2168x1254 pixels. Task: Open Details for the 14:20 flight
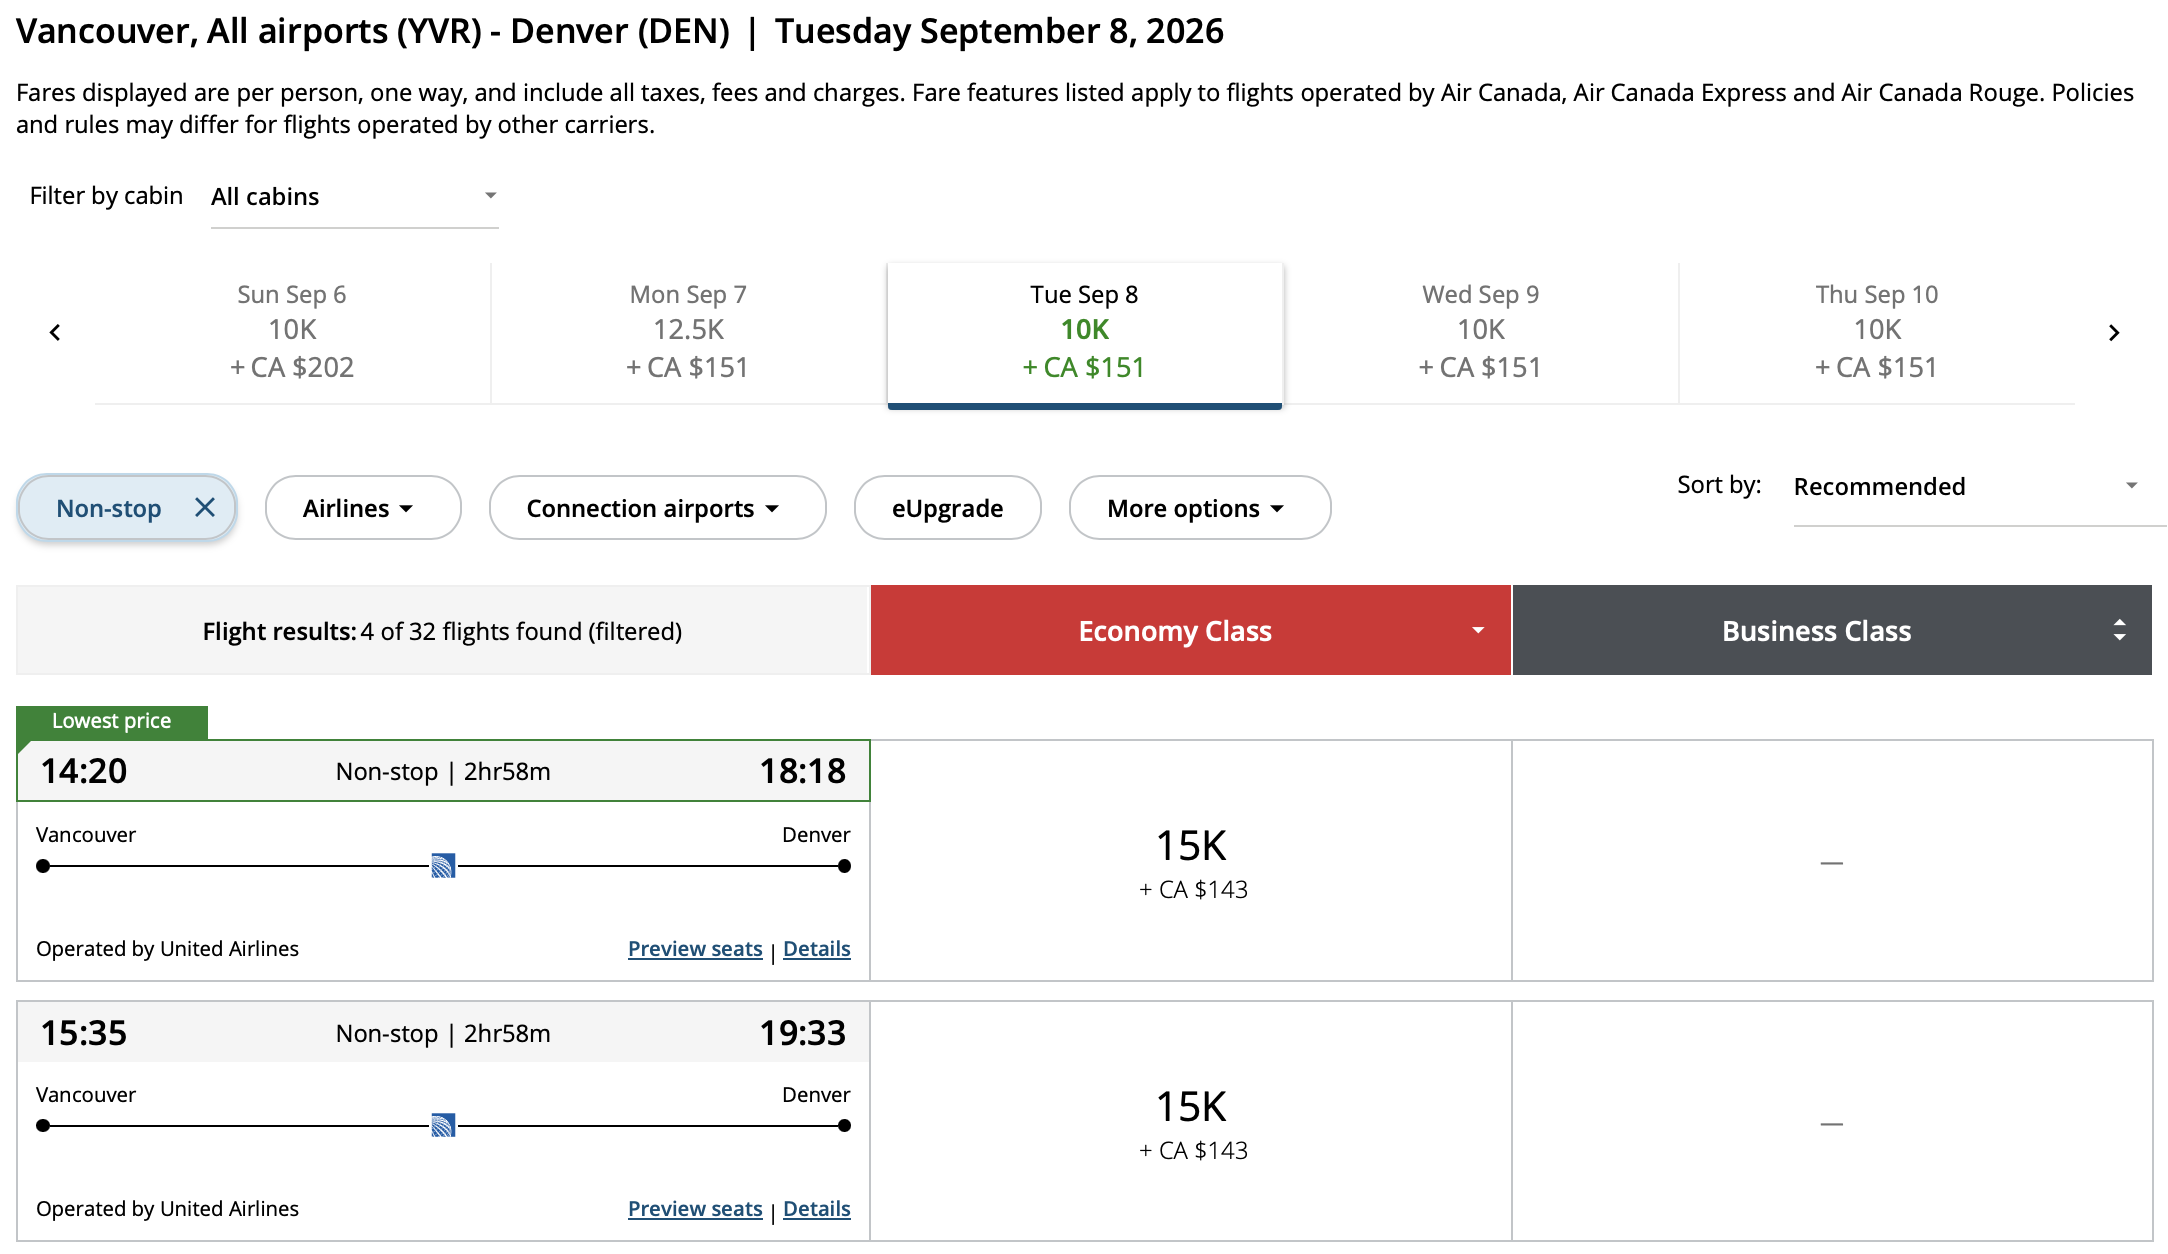[817, 948]
